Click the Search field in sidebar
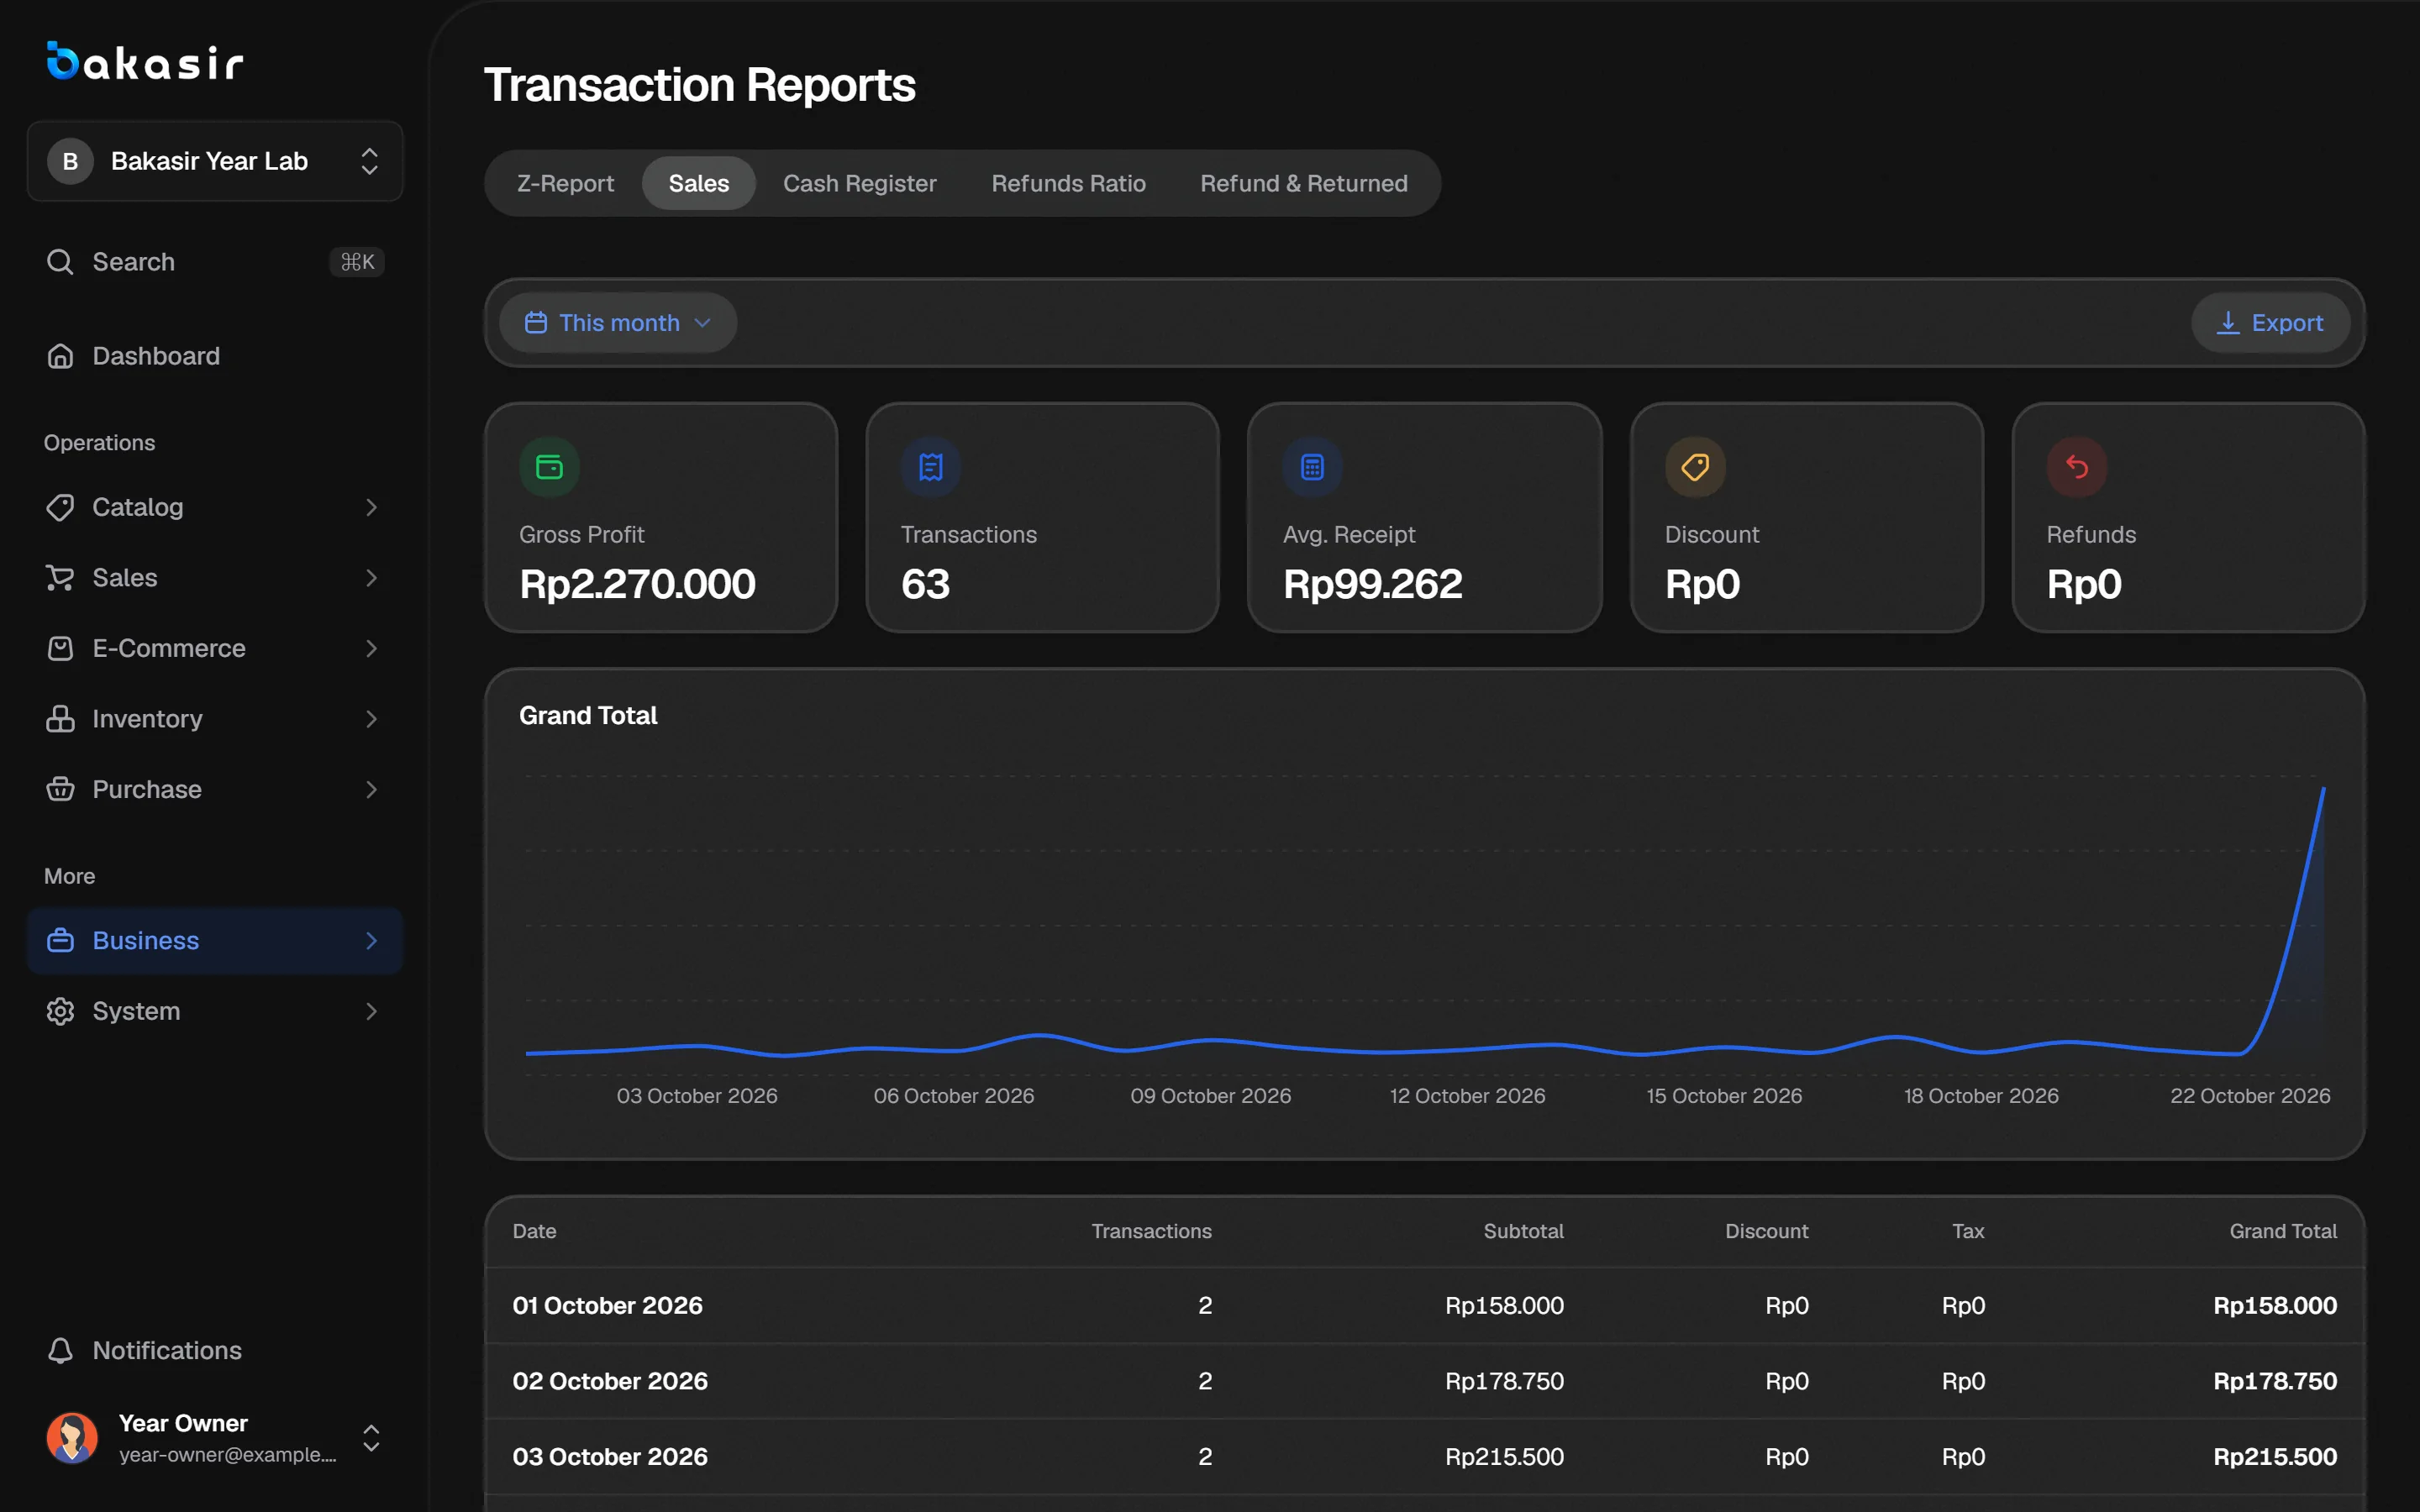 pyautogui.click(x=215, y=262)
